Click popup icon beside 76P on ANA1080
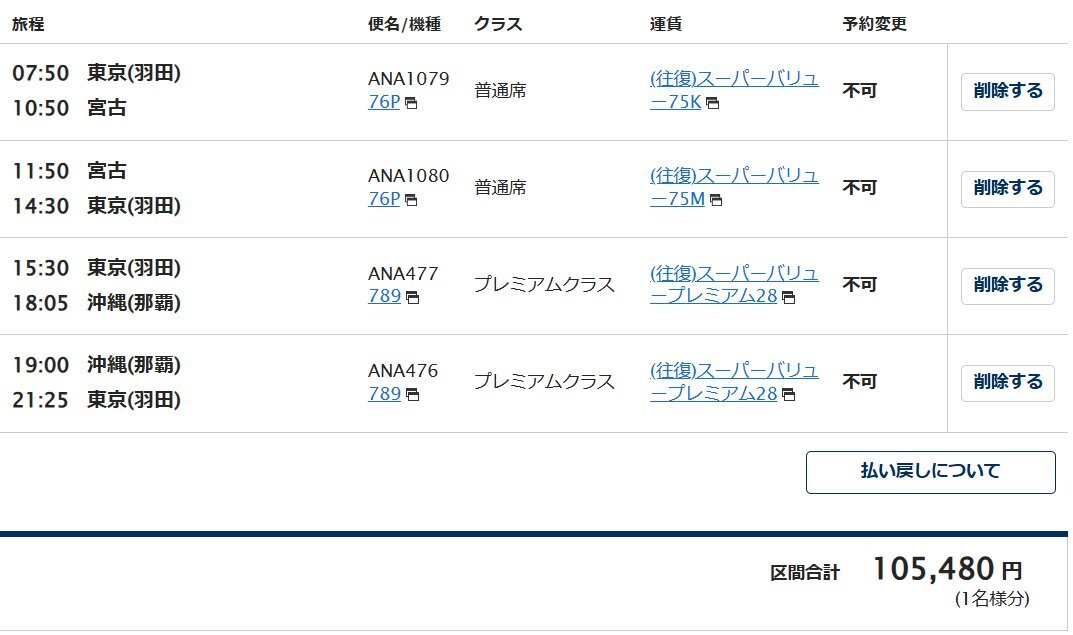 pyautogui.click(x=411, y=200)
